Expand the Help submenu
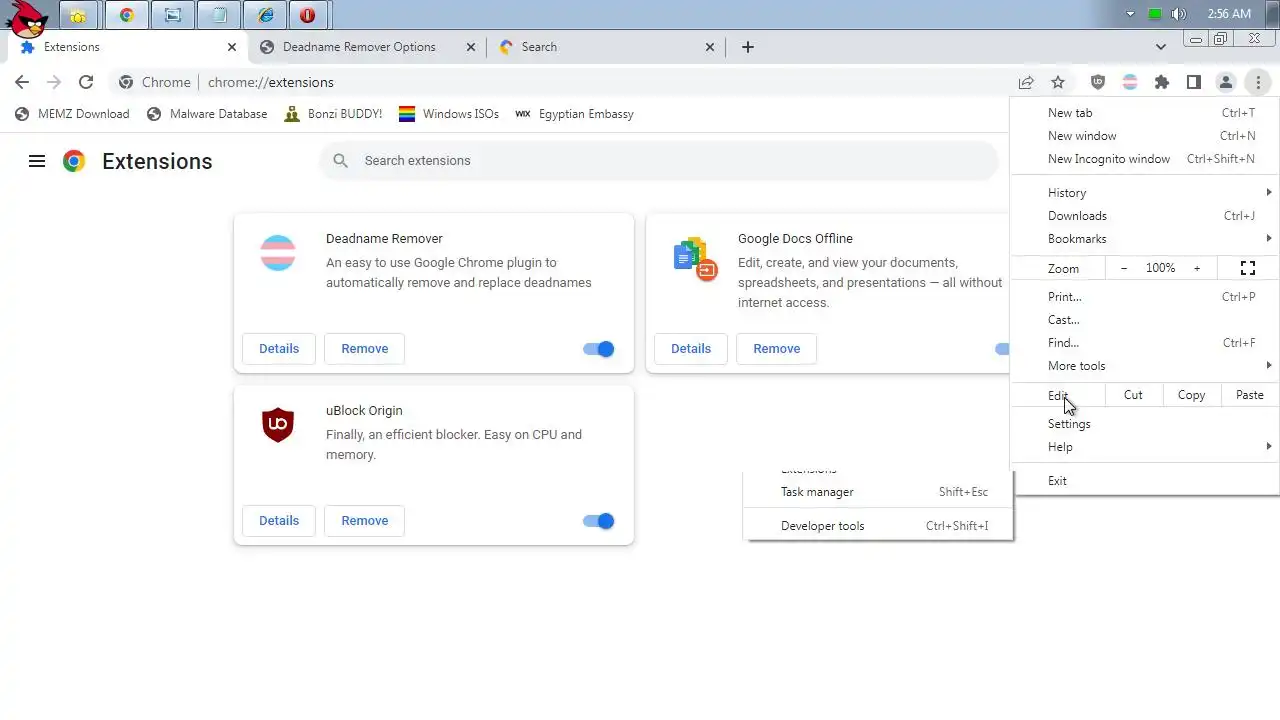1280x720 pixels. coord(1145,446)
